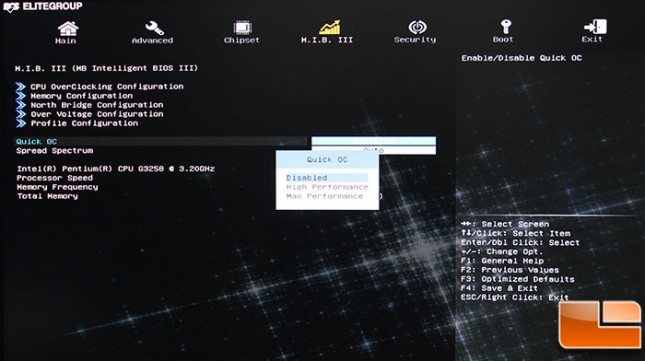This screenshot has height=361, width=645.
Task: Click the Boot tab label
Action: coord(503,39)
